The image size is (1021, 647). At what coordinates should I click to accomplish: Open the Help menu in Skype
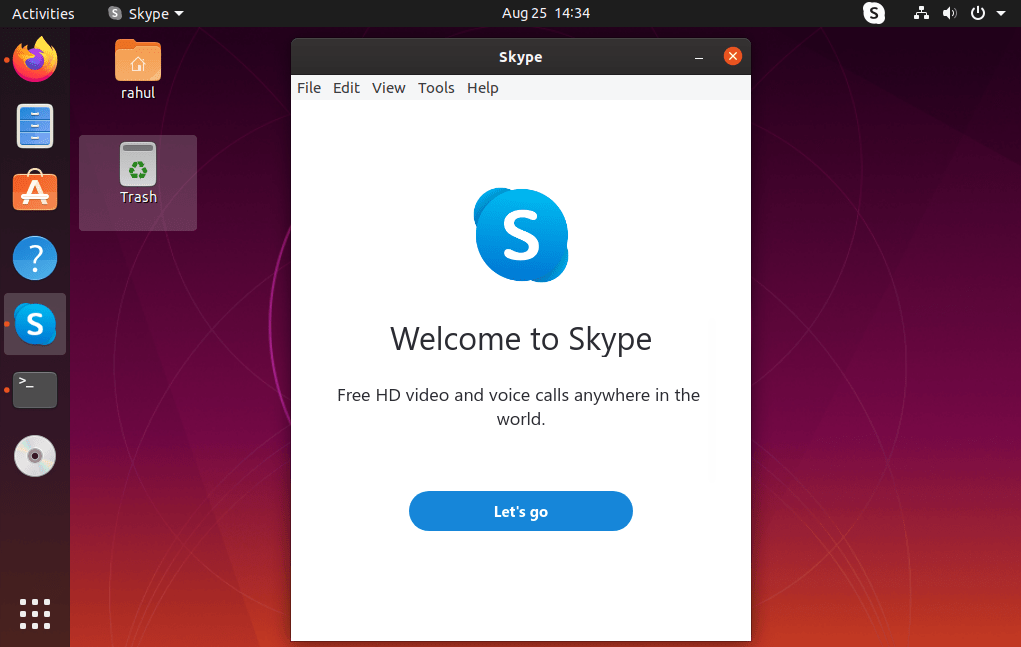483,88
